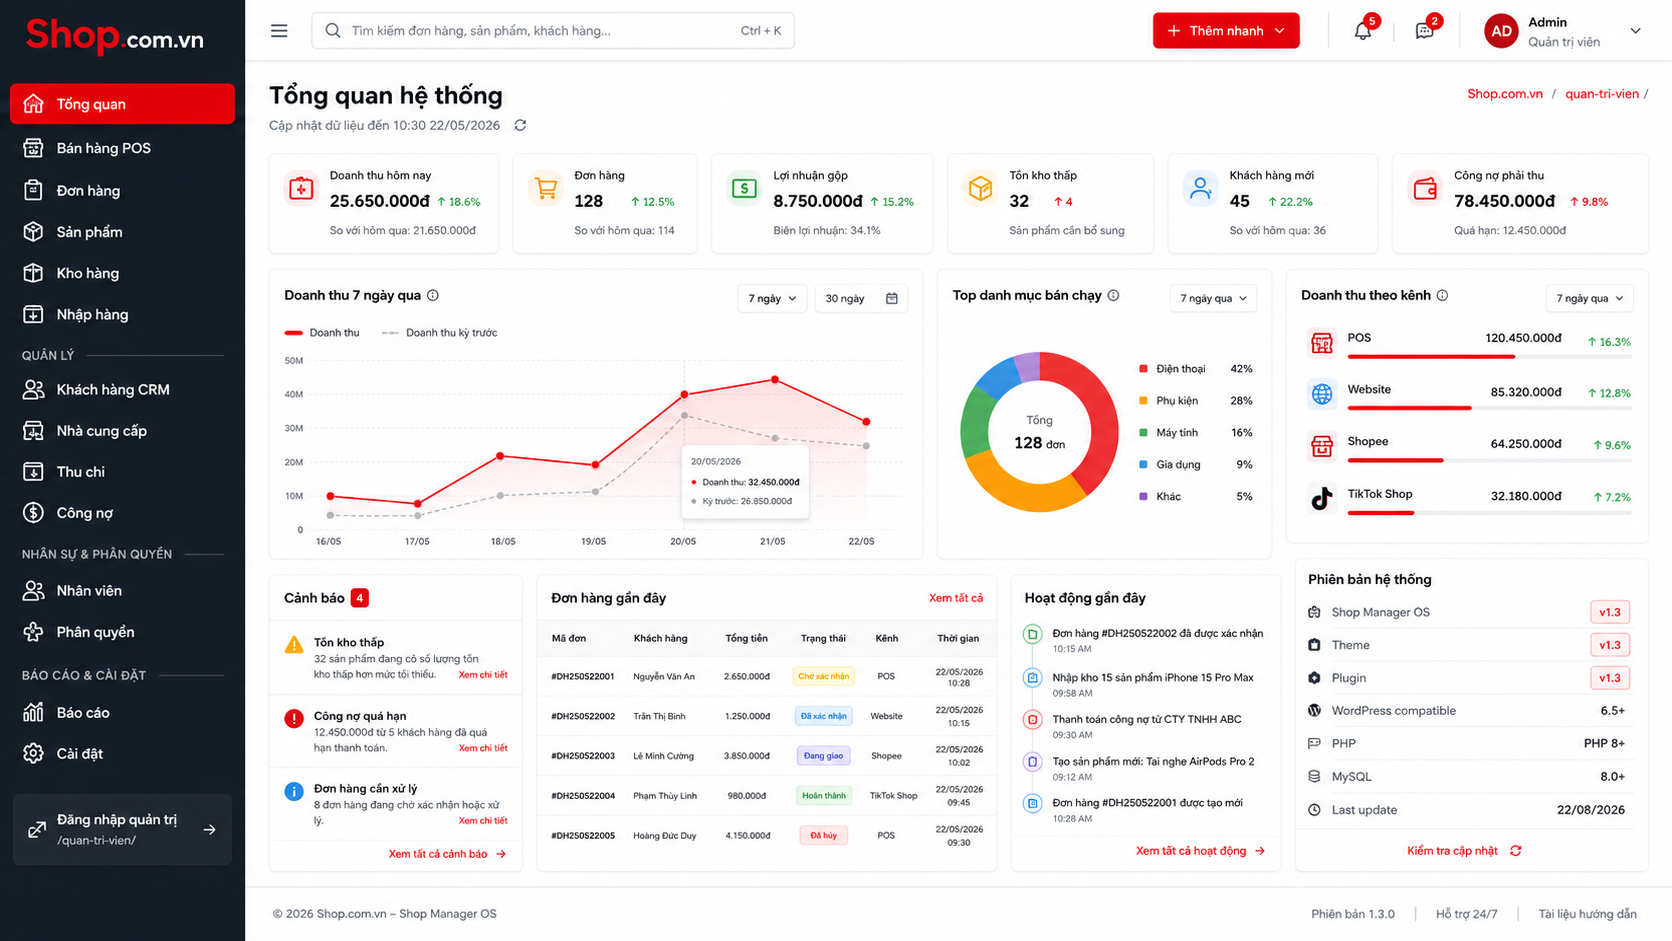Focus the order search field
Screen dimensions: 1672x941
553,31
